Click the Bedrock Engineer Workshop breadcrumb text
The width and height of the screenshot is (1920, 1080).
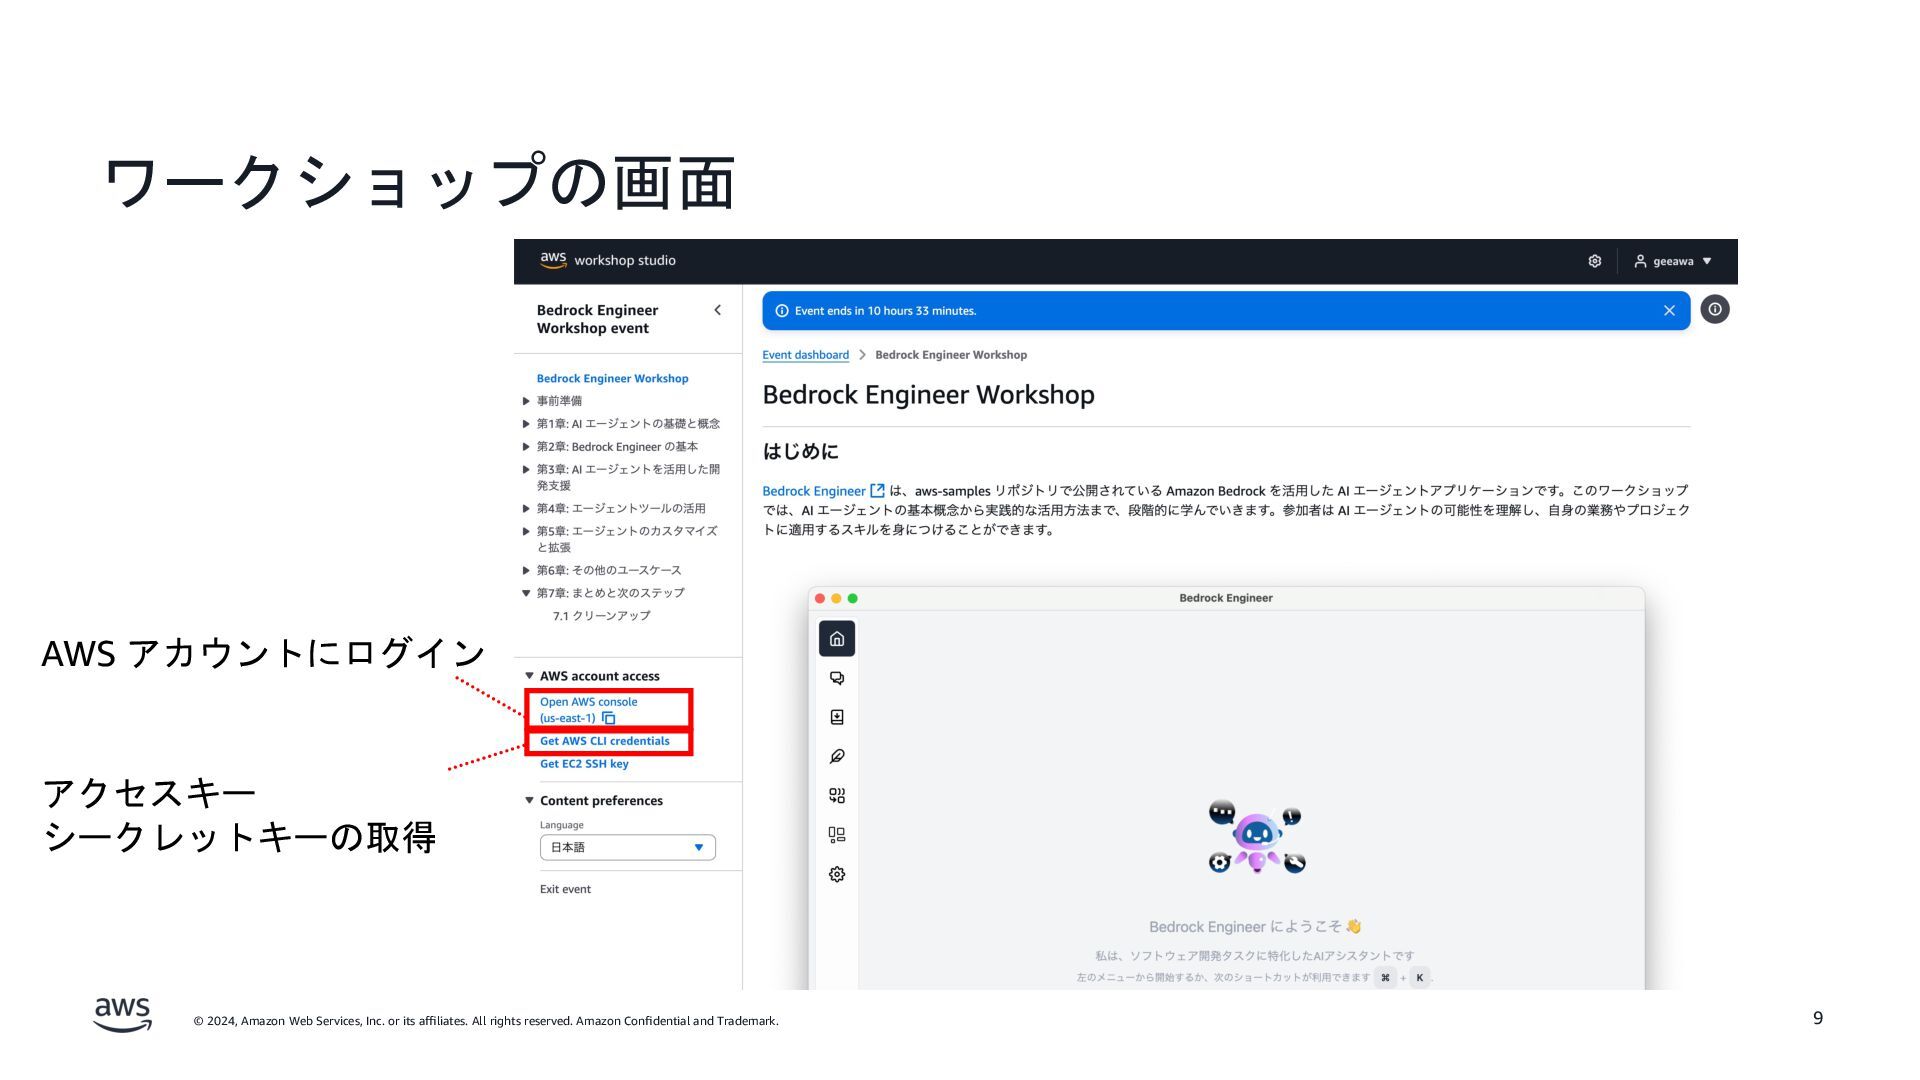950,355
